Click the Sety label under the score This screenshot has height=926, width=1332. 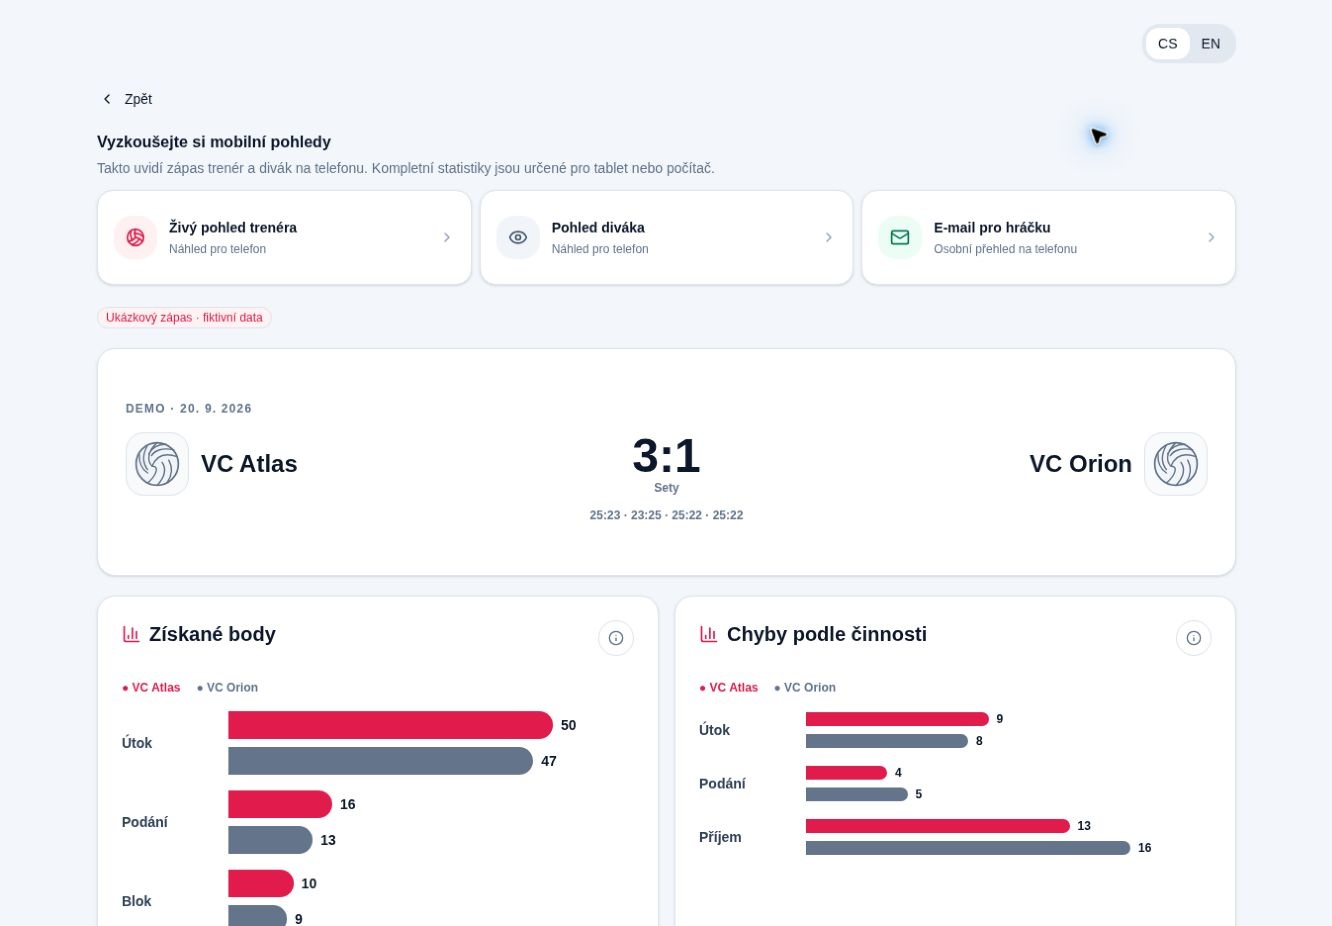point(666,488)
